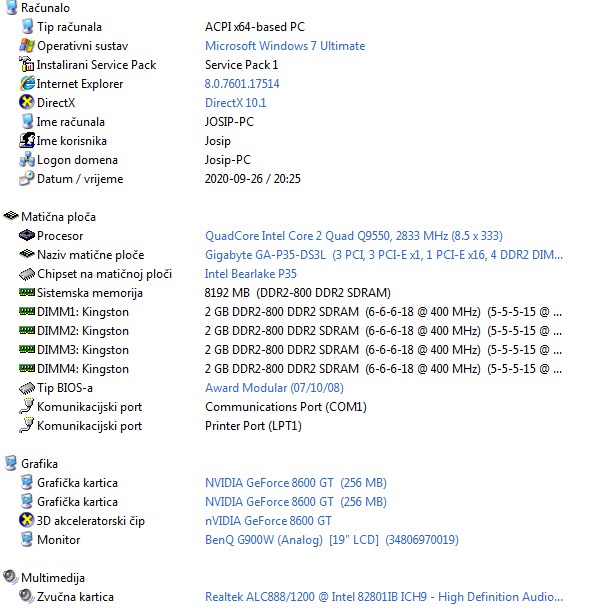
Task: Select the JOSIP-PC computer name value
Action: pos(229,122)
